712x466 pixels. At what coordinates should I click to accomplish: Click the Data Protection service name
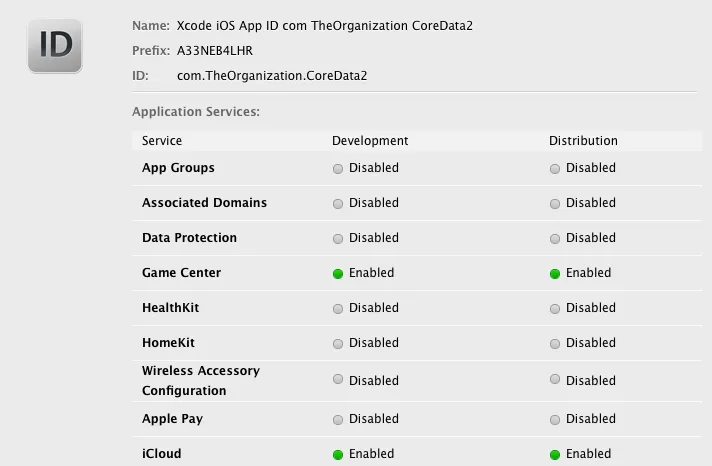coord(189,238)
